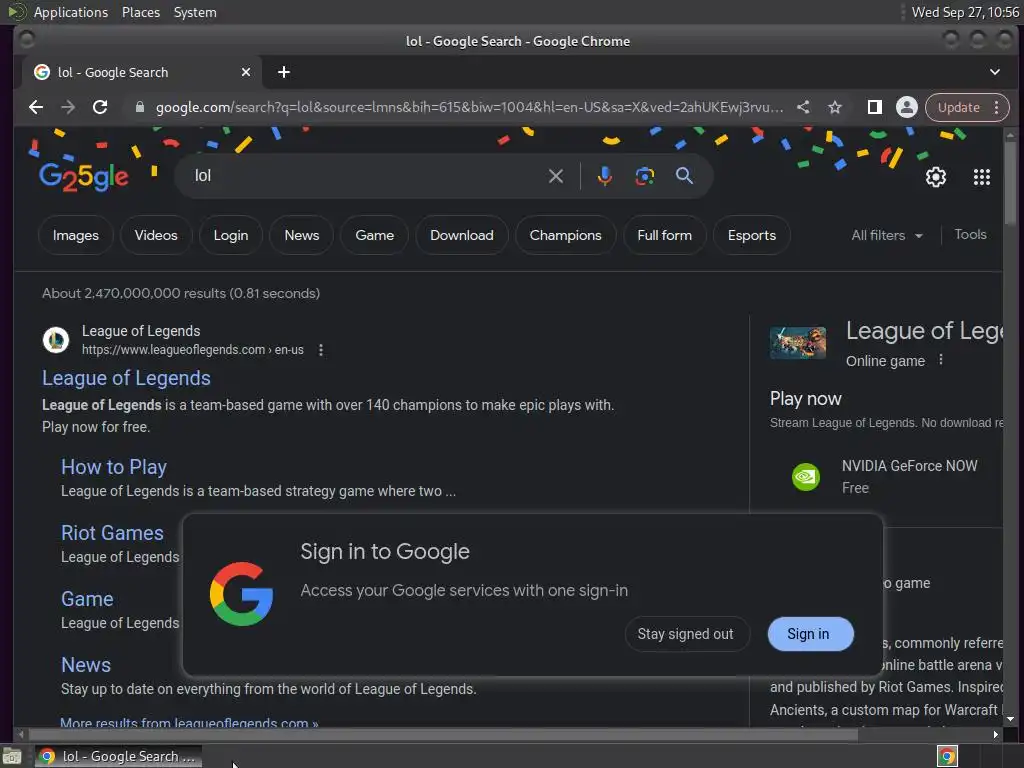Click the vertical page scrollbar

pos(1010,183)
